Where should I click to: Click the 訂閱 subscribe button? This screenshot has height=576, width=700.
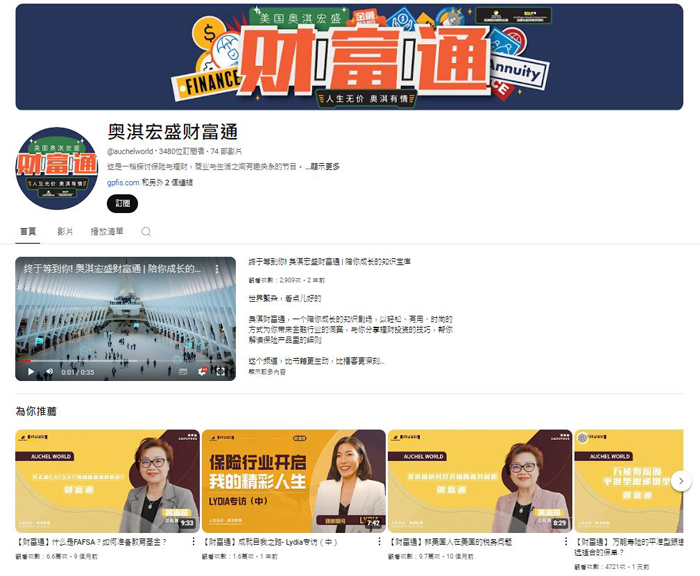pyautogui.click(x=122, y=204)
